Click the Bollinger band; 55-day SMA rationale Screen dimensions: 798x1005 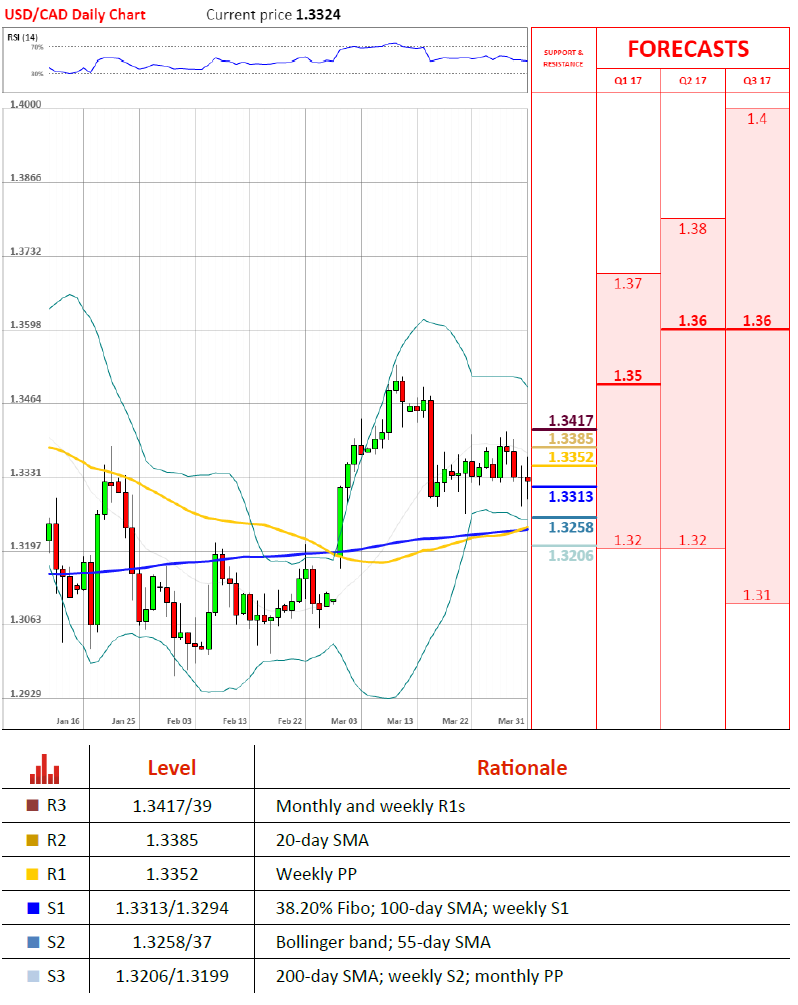tap(383, 942)
